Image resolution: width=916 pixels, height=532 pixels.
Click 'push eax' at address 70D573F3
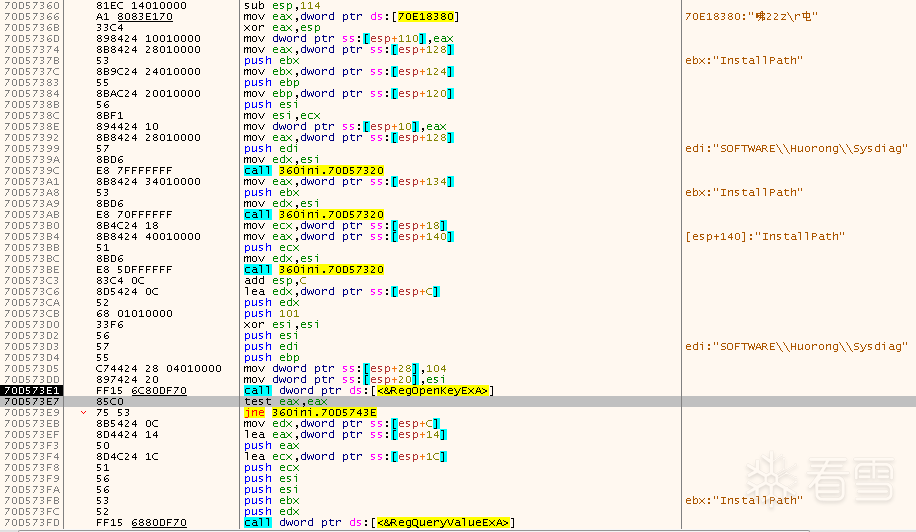pos(272,446)
